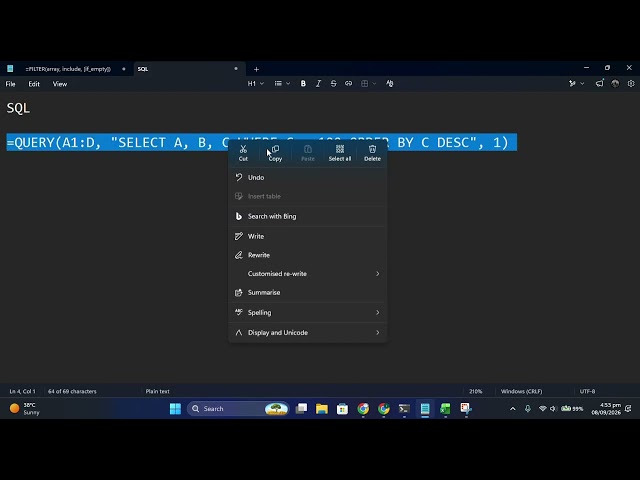Open the Copilot rewrite toolbar dropdown
Image resolution: width=640 pixels, height=480 pixels.
click(x=576, y=84)
